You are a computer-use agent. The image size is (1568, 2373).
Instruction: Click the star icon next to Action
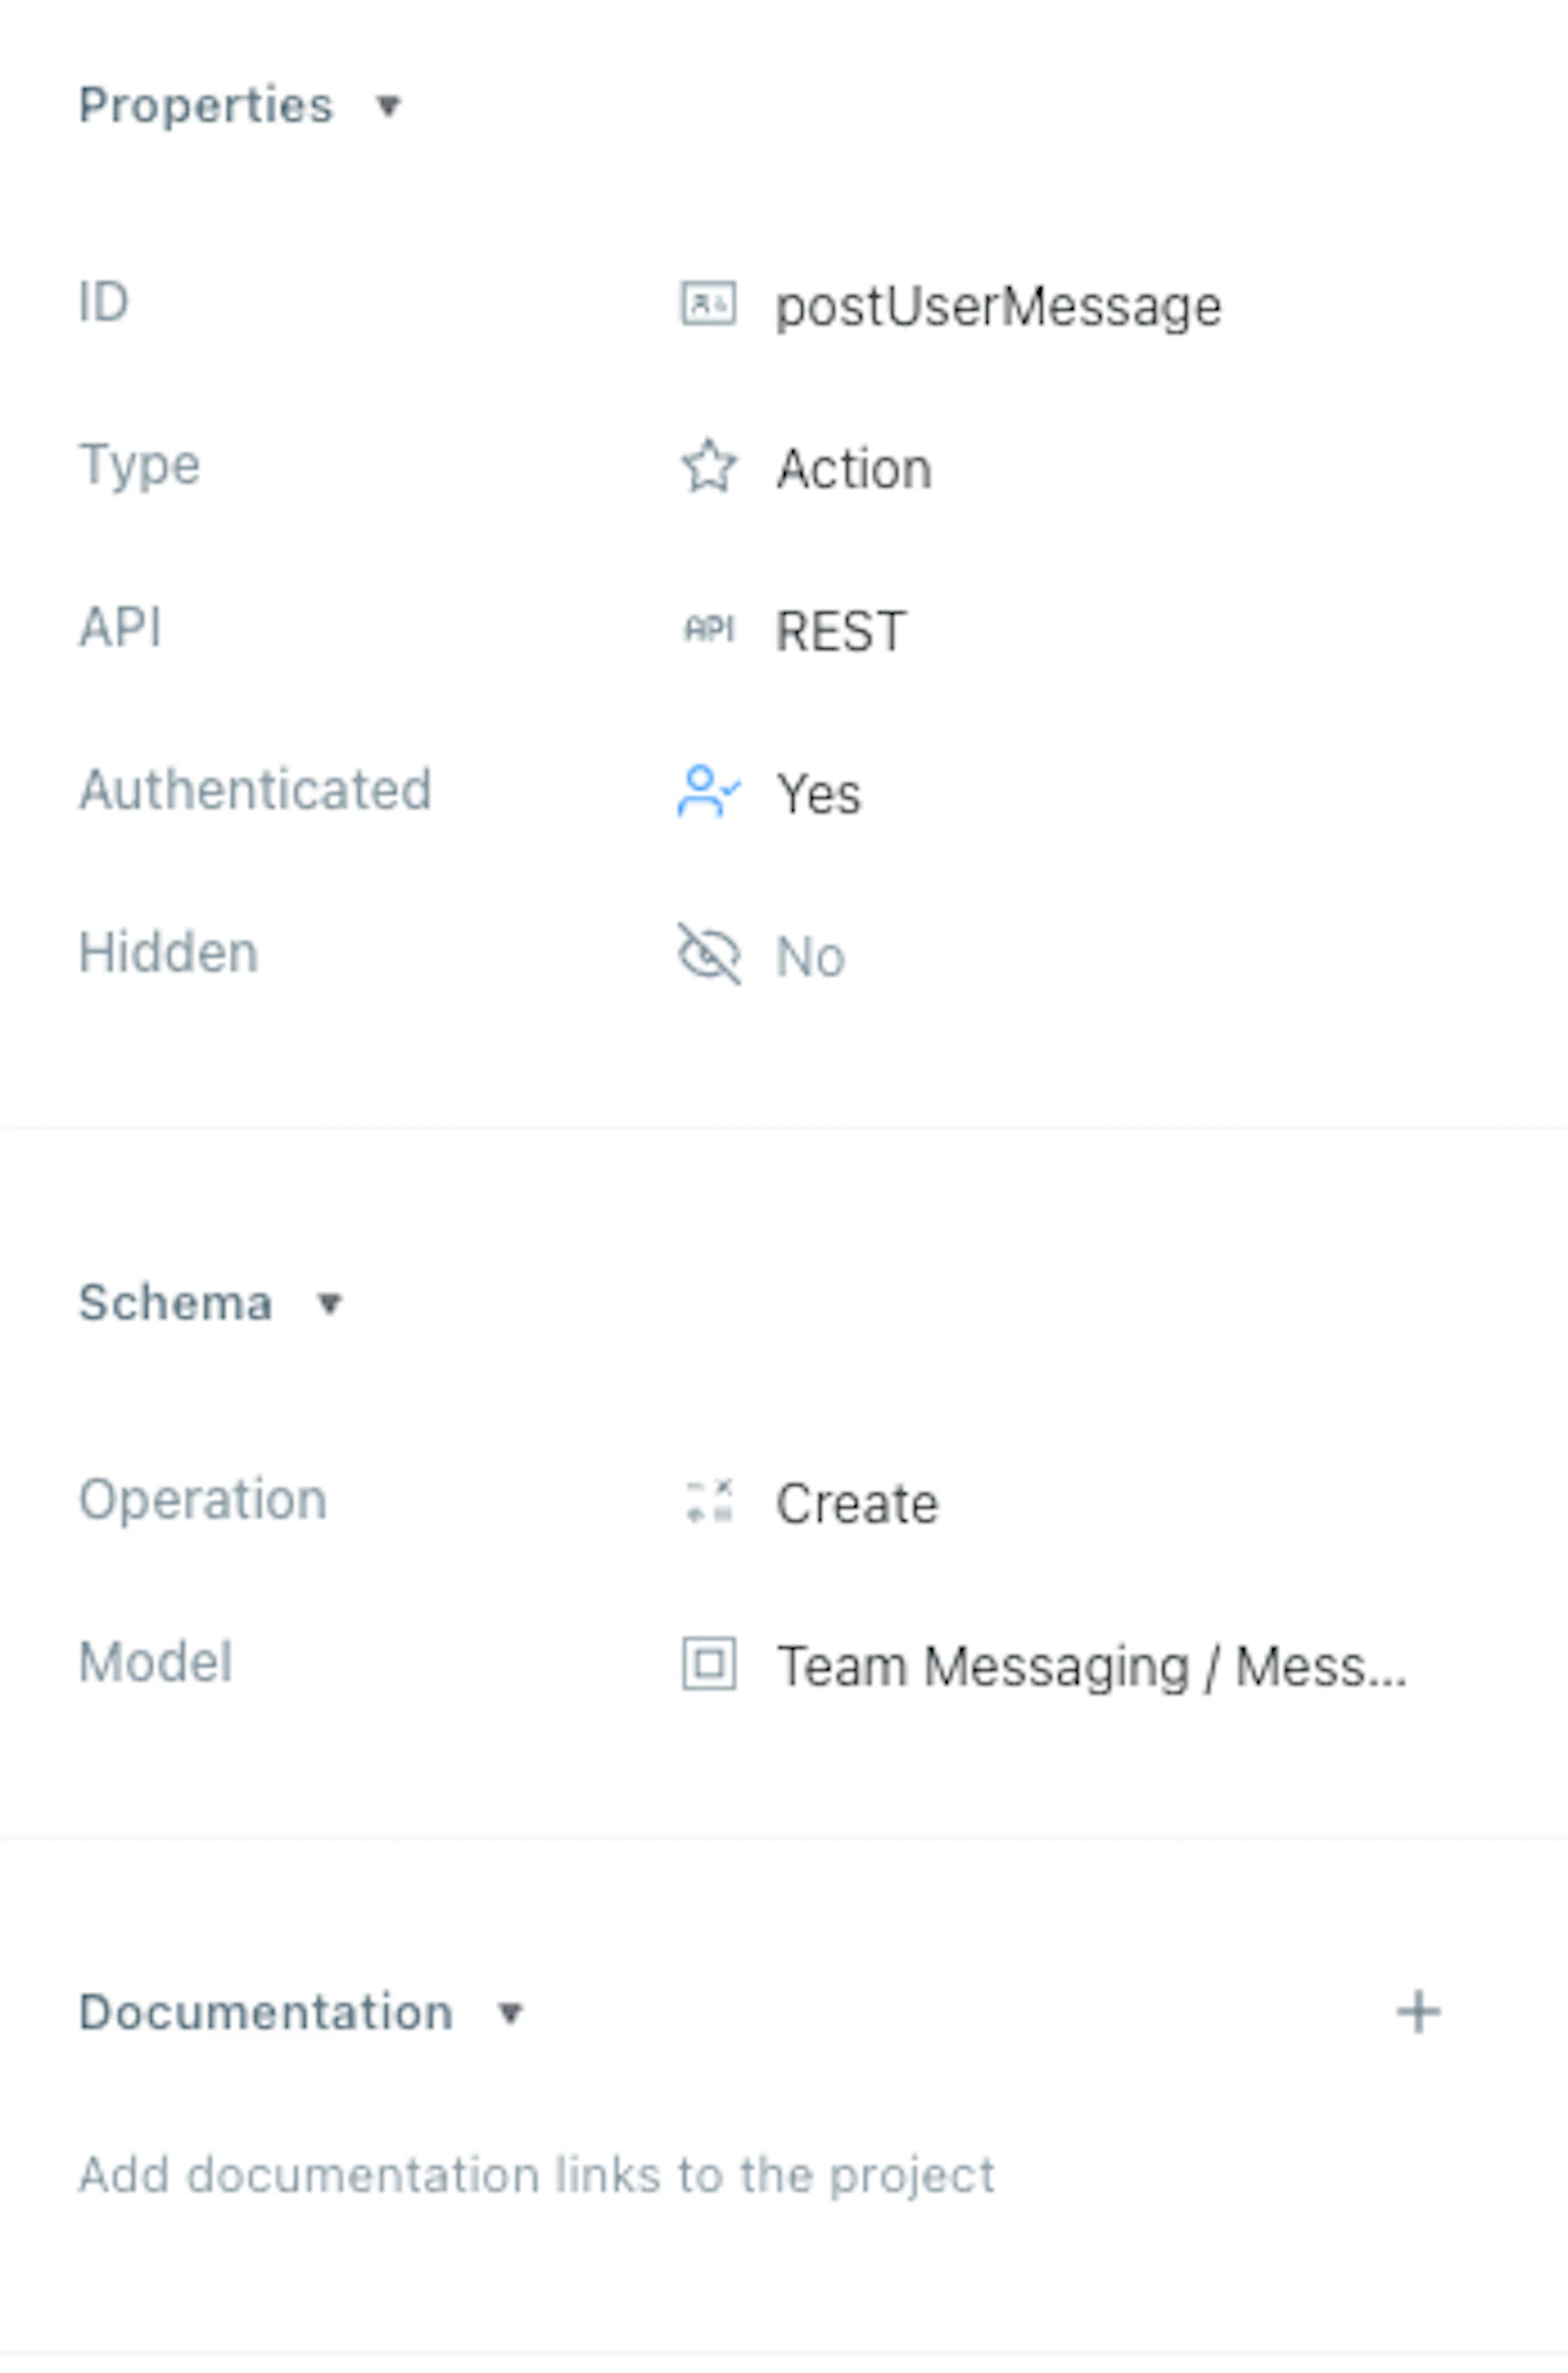pyautogui.click(x=708, y=467)
